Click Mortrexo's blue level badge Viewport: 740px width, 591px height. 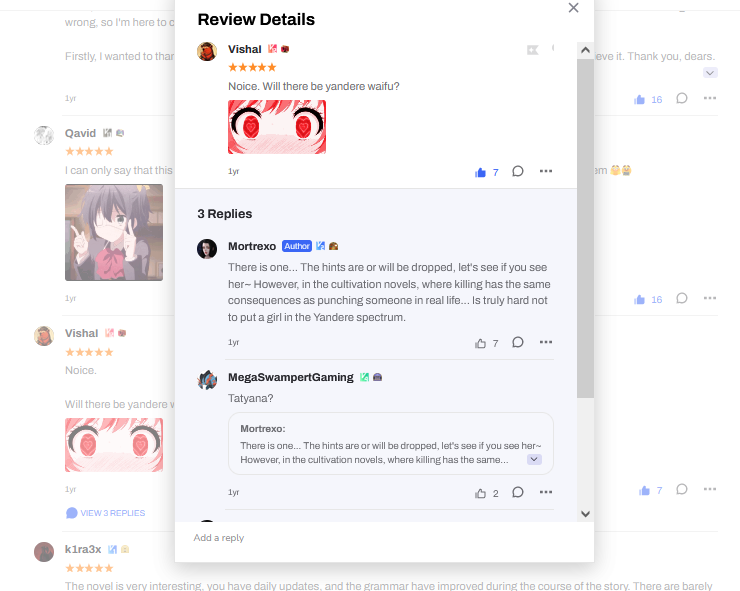click(320, 246)
